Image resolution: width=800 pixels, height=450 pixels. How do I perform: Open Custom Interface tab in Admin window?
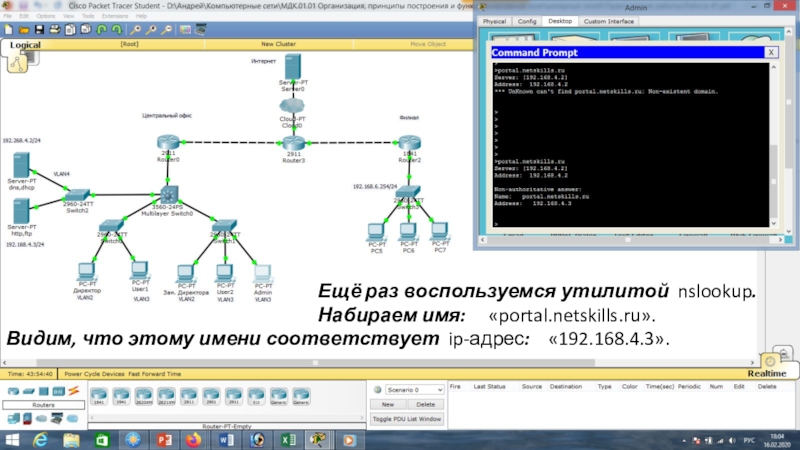609,21
